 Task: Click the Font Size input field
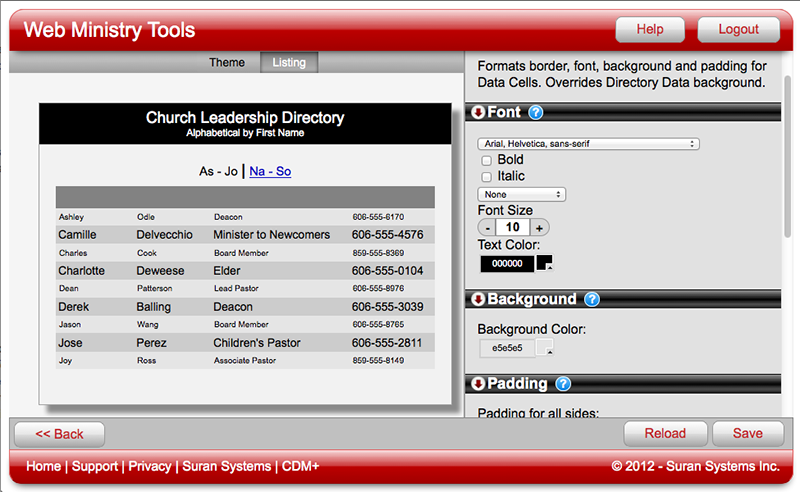pos(513,228)
